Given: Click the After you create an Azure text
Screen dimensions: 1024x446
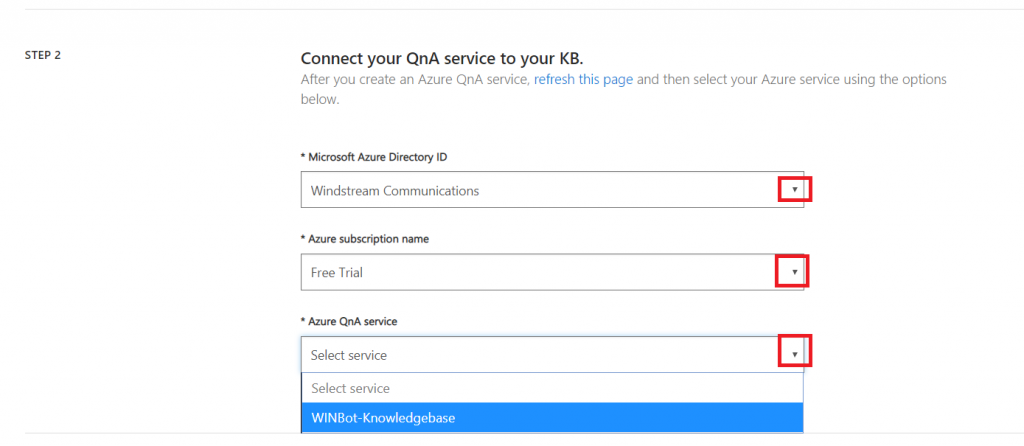Looking at the screenshot, I should point(381,80).
